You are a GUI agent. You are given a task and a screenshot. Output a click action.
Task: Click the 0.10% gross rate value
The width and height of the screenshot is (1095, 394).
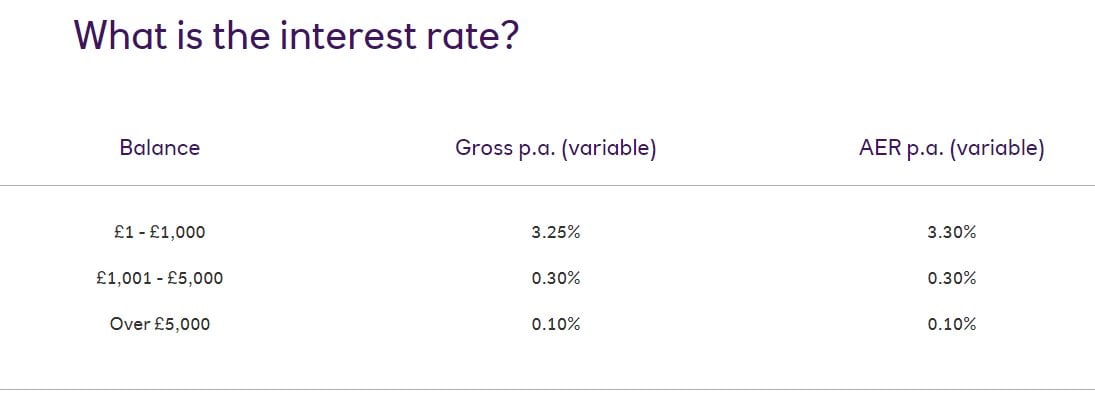(555, 324)
